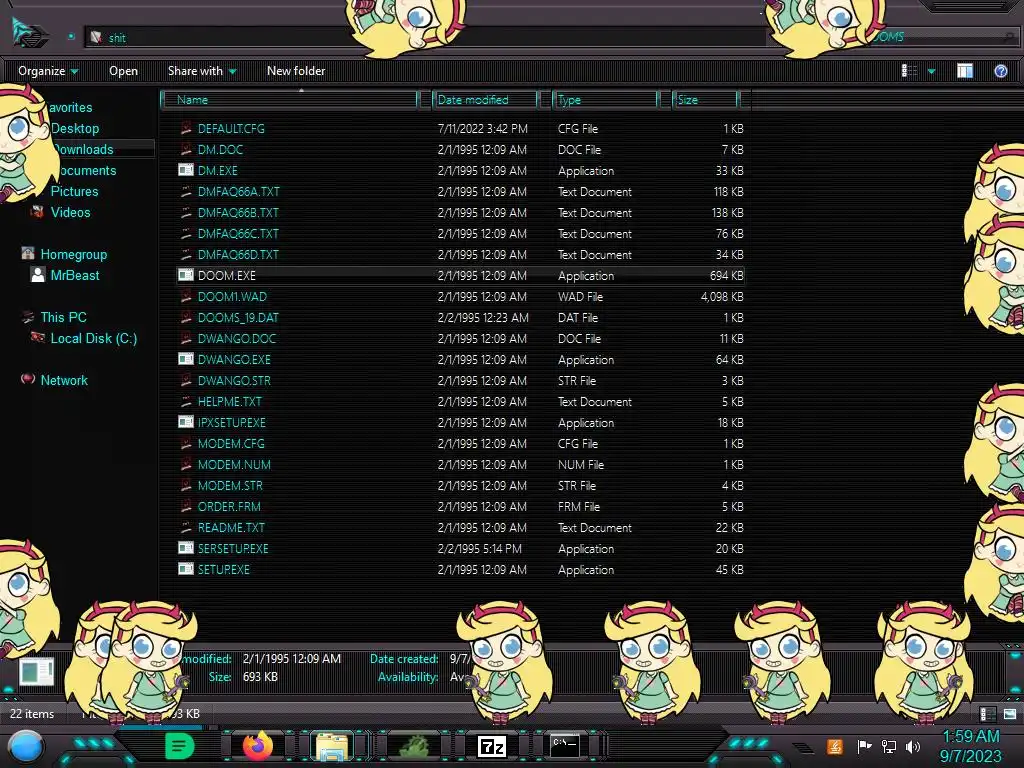Select Homegroup in the navigation pane
Viewport: 1024px width, 768px height.
(73, 254)
